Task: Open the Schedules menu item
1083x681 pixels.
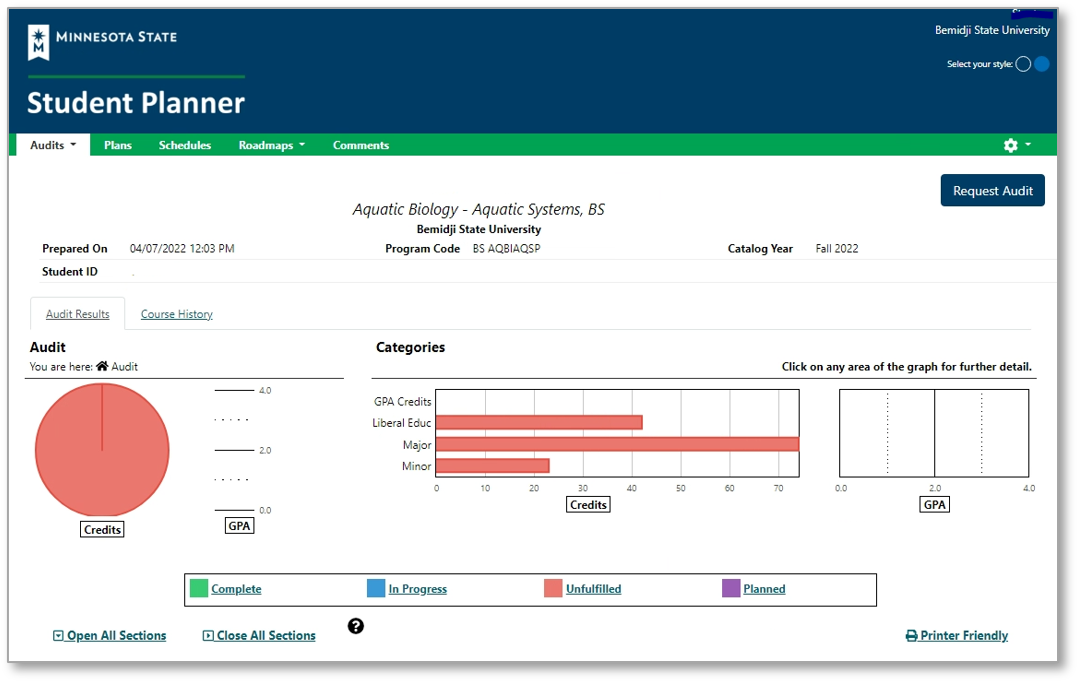Action: pyautogui.click(x=185, y=146)
